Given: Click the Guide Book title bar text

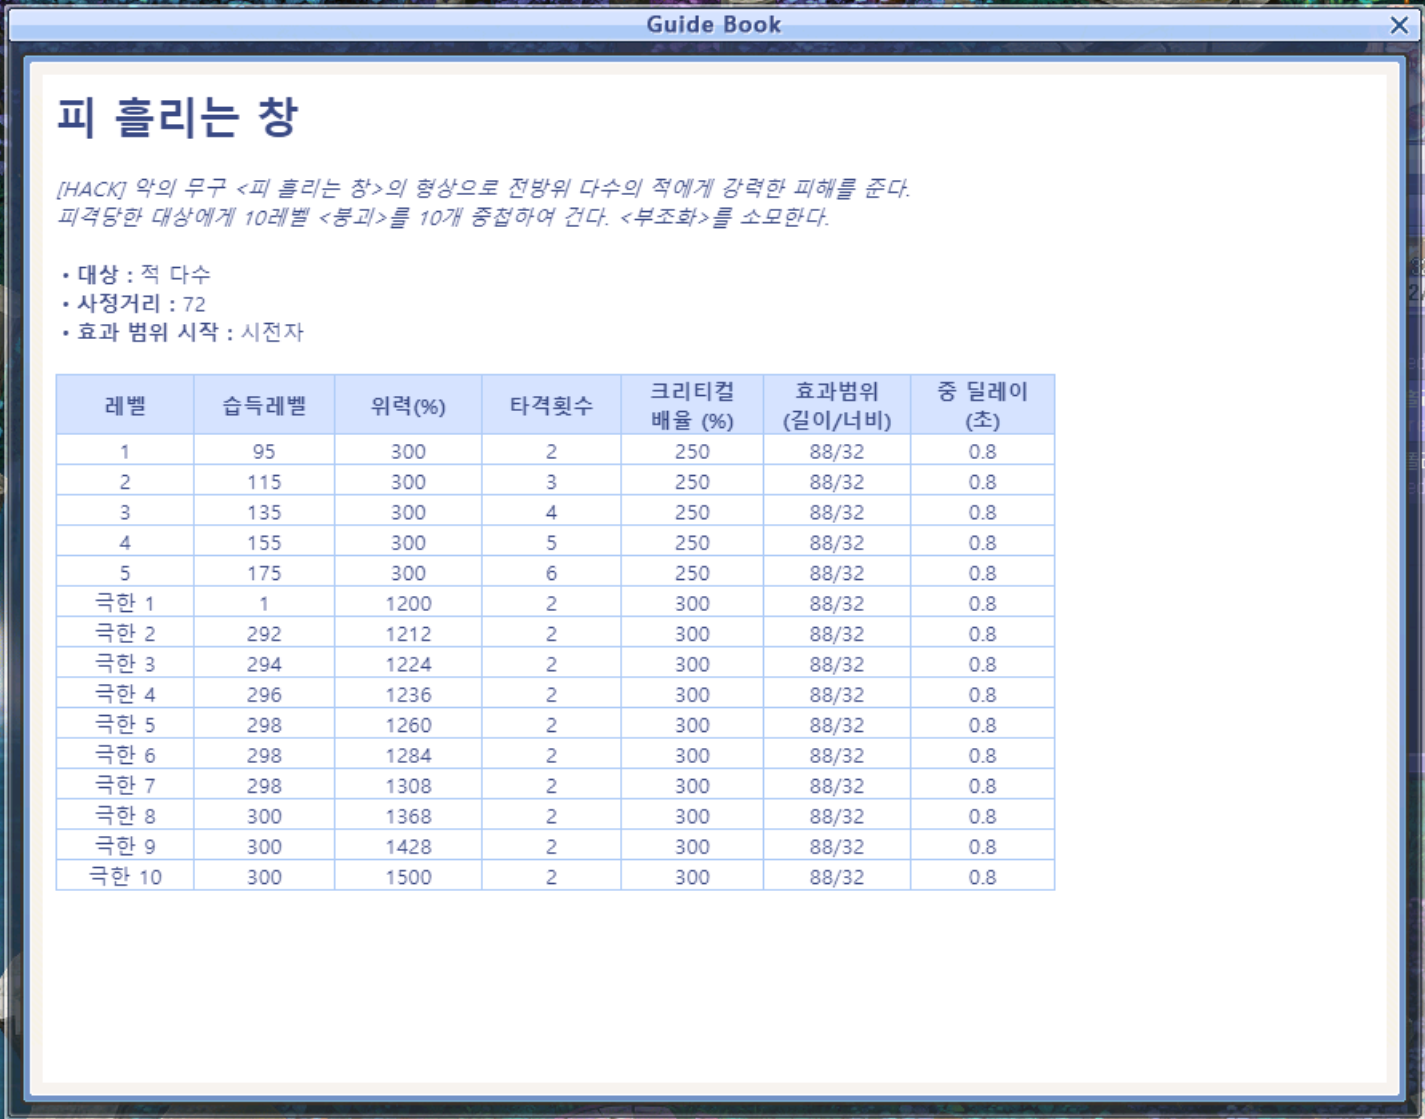Looking at the screenshot, I should 713,25.
